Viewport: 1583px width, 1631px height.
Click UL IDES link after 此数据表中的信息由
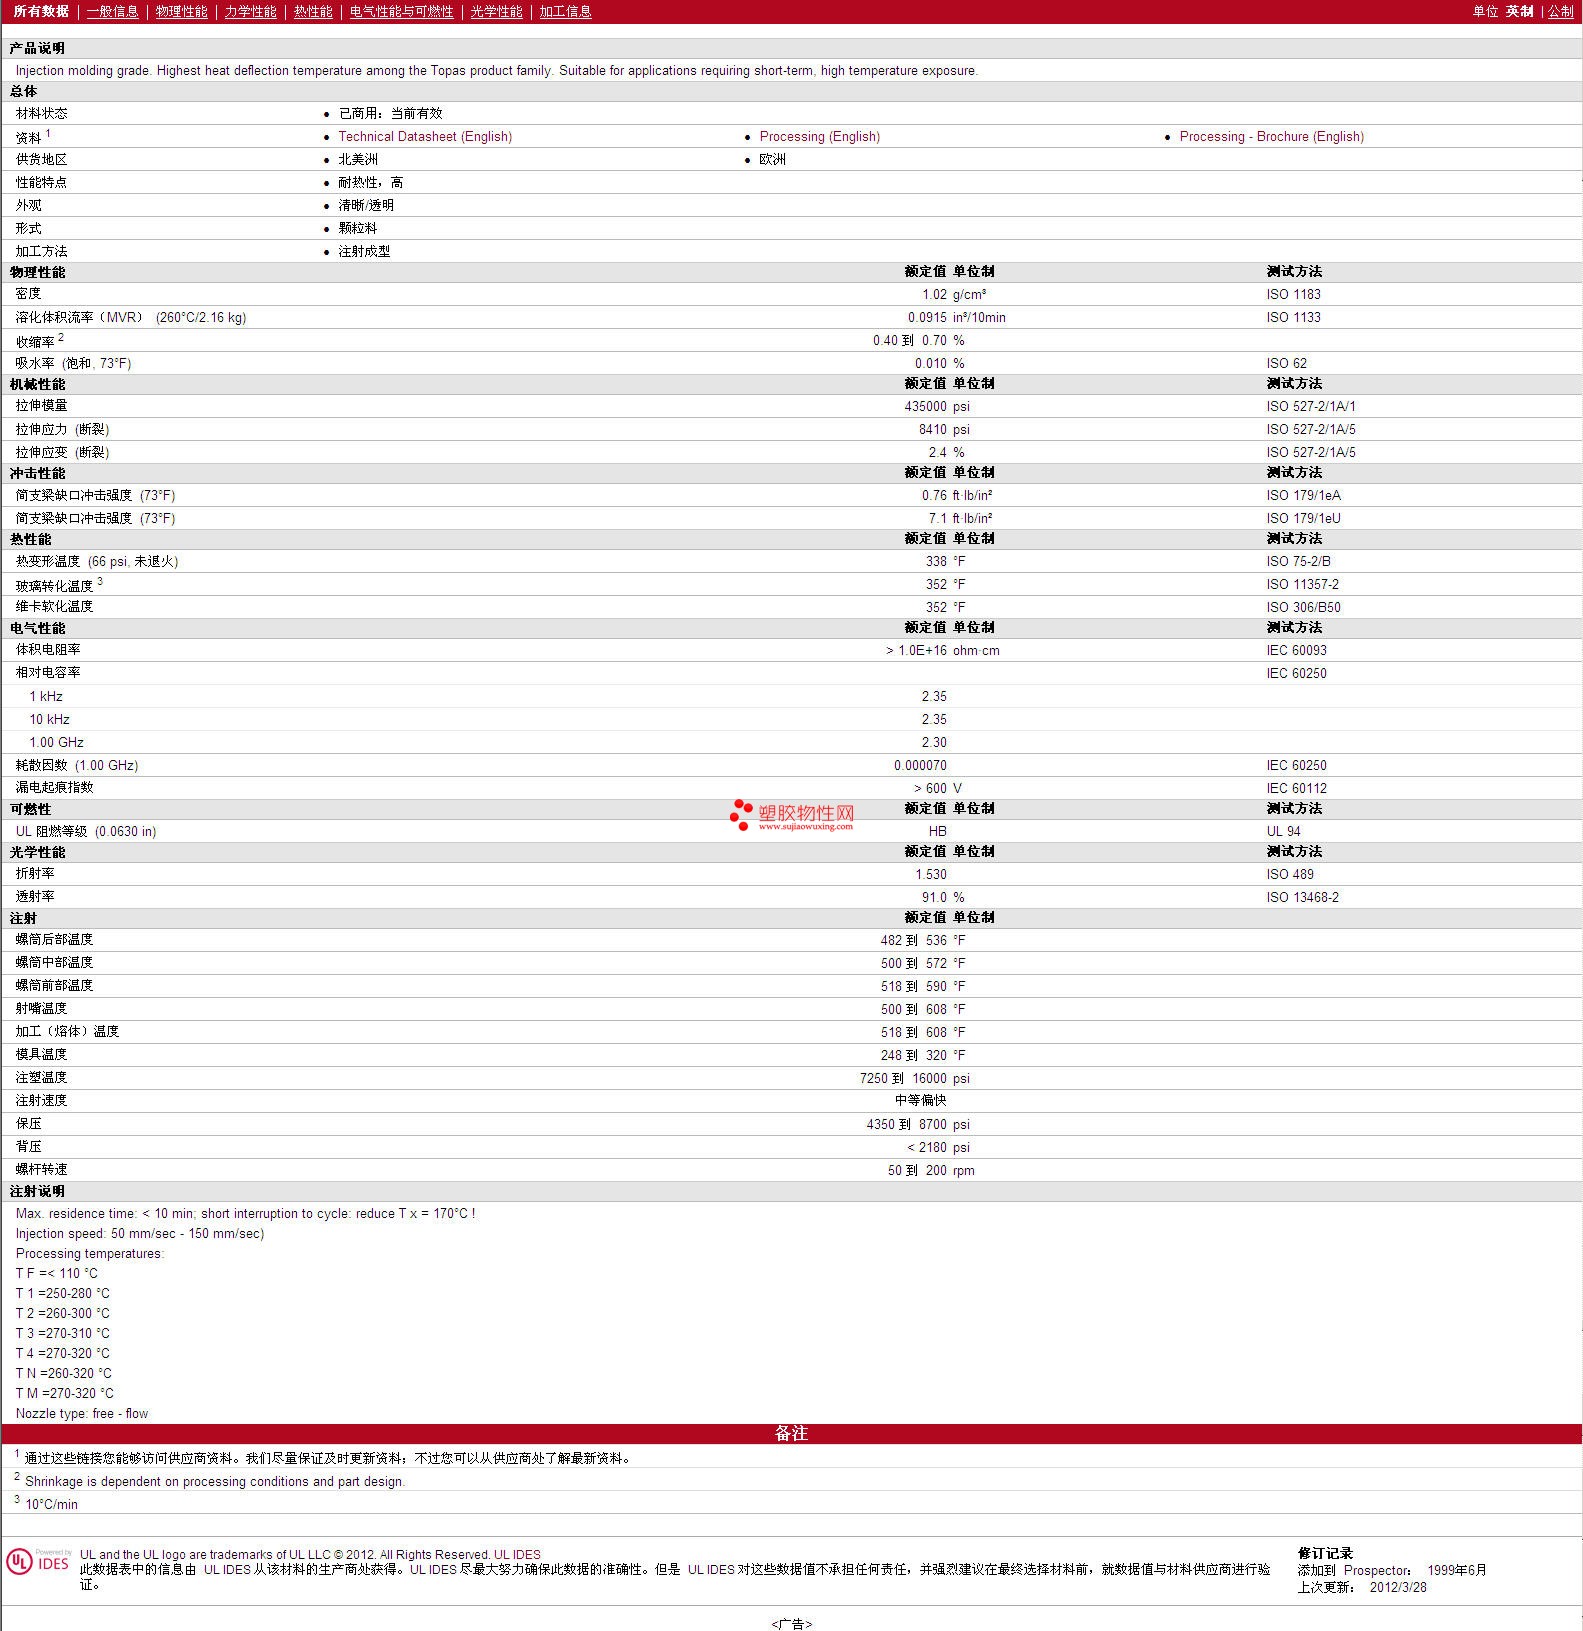(227, 1569)
